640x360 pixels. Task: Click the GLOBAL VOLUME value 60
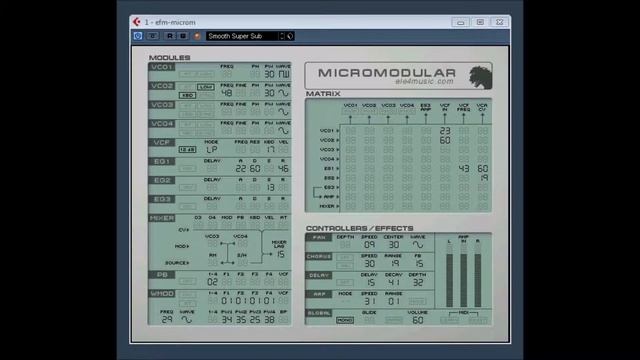tap(418, 320)
